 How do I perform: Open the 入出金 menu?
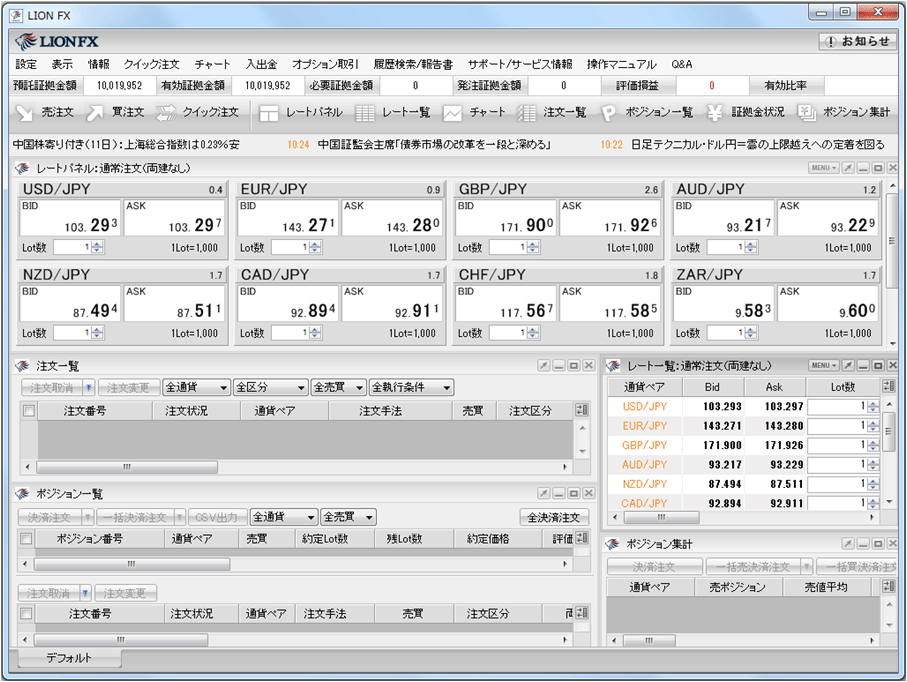coord(261,64)
